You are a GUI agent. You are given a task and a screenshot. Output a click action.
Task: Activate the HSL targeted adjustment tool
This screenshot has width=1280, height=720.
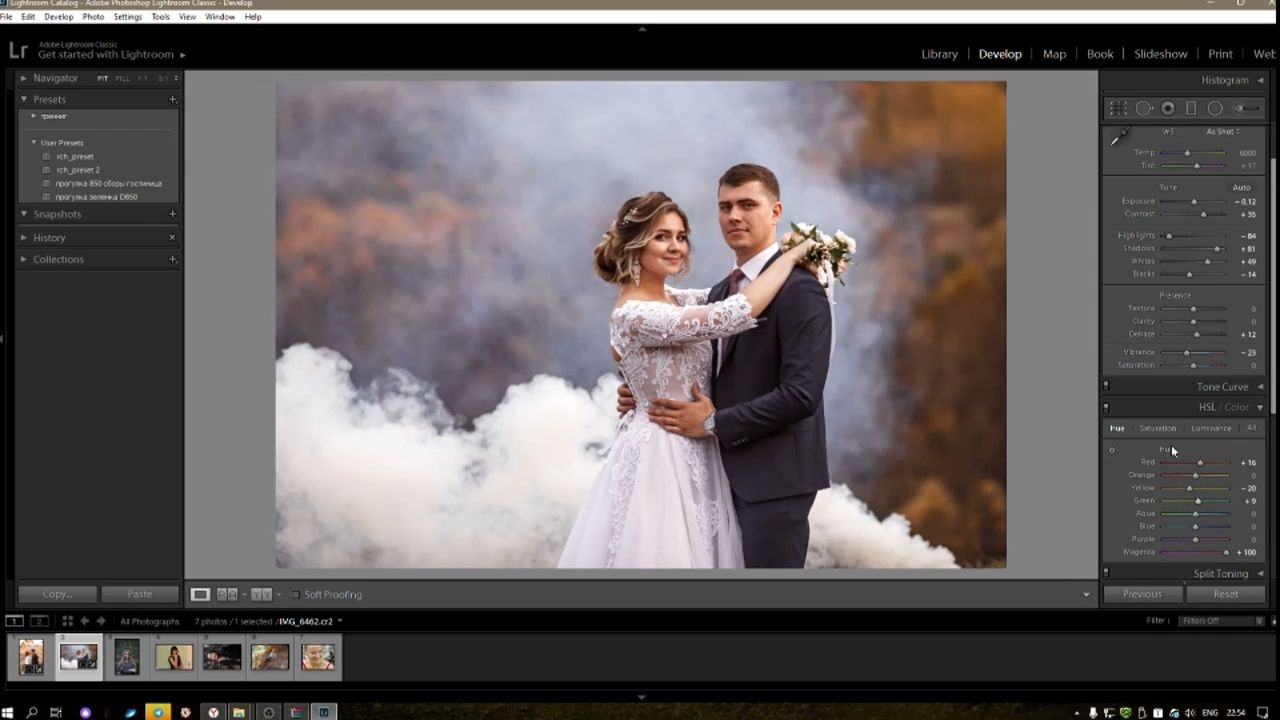[1112, 450]
